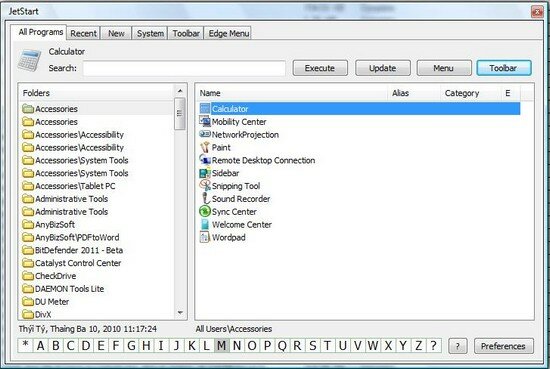The width and height of the screenshot is (550, 369).
Task: Select the 'Remote Desktop Connection' entry
Action: [x=263, y=160]
